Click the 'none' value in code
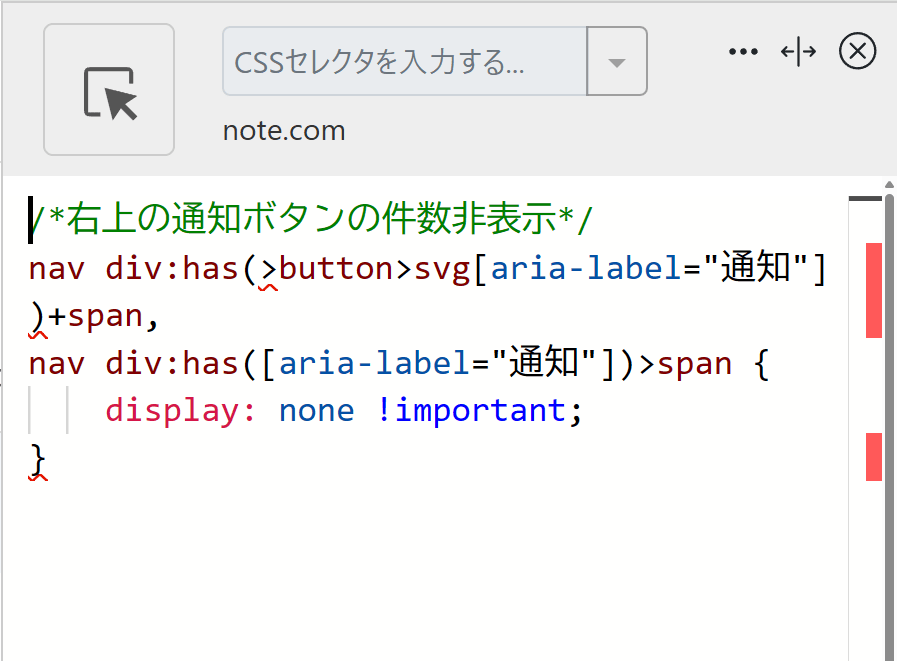The height and width of the screenshot is (661, 897). pos(316,411)
